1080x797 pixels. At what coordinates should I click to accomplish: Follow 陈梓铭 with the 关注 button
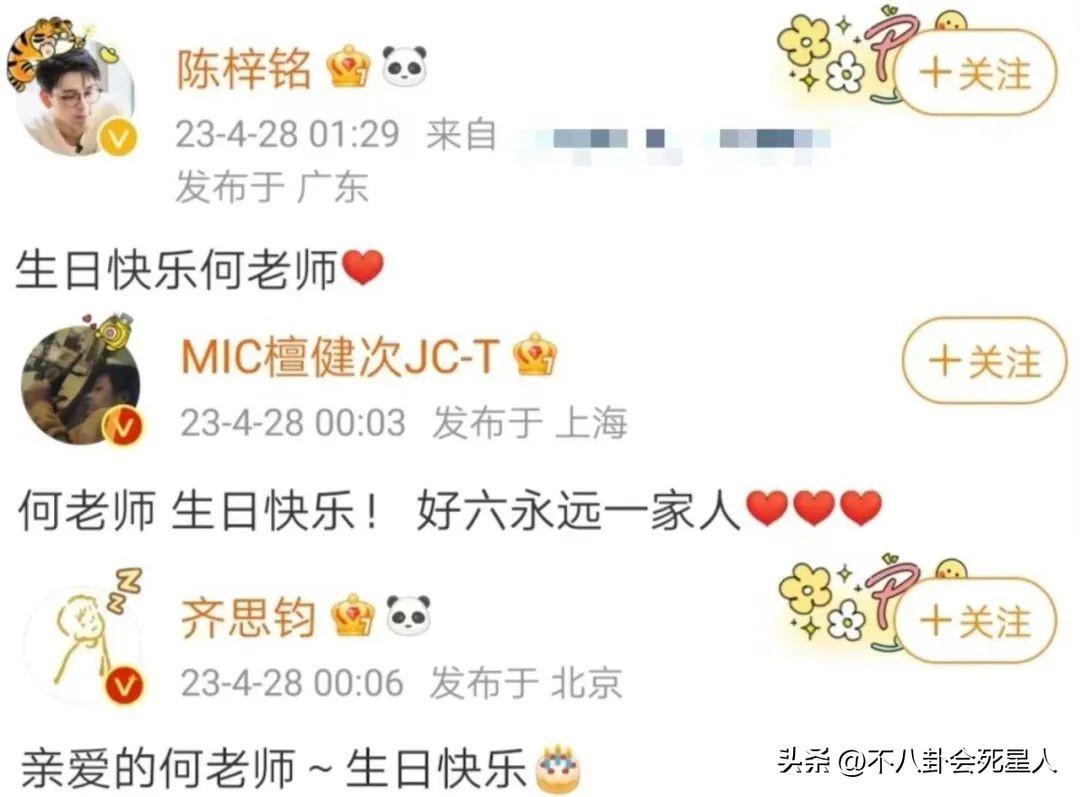[x=975, y=72]
